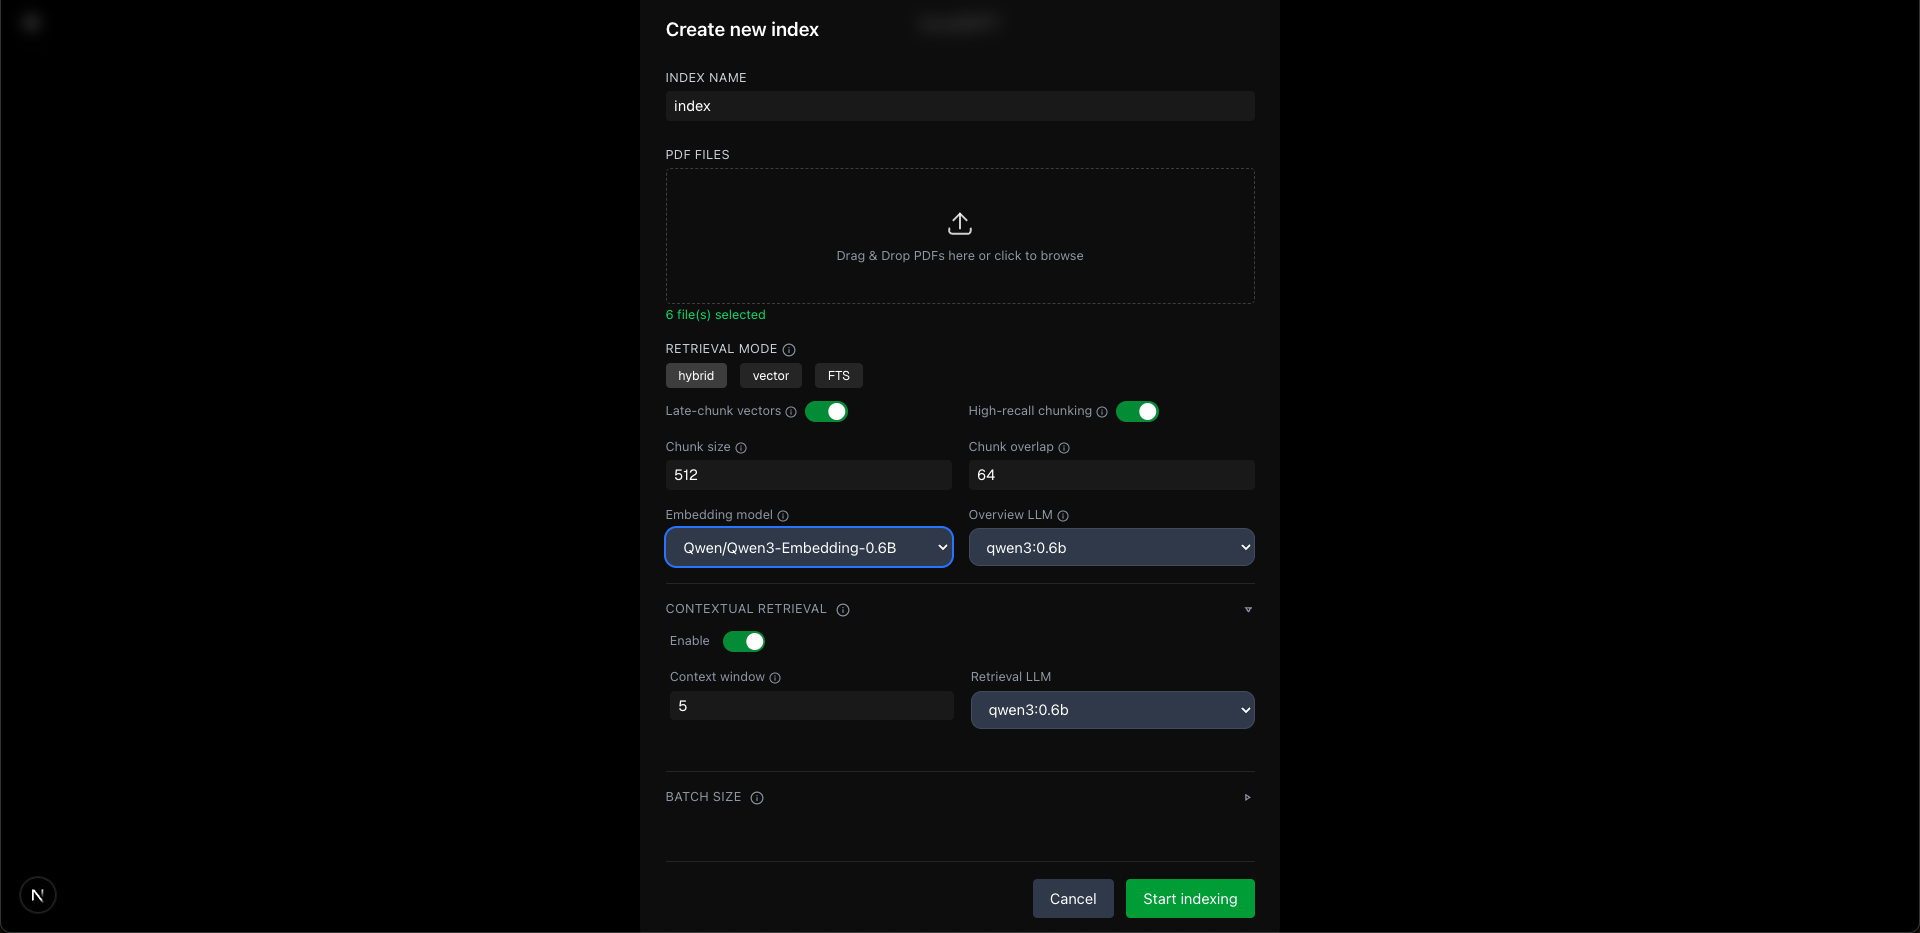Click the upload arrow icon in PDF dropzone
The height and width of the screenshot is (933, 1920).
959,223
